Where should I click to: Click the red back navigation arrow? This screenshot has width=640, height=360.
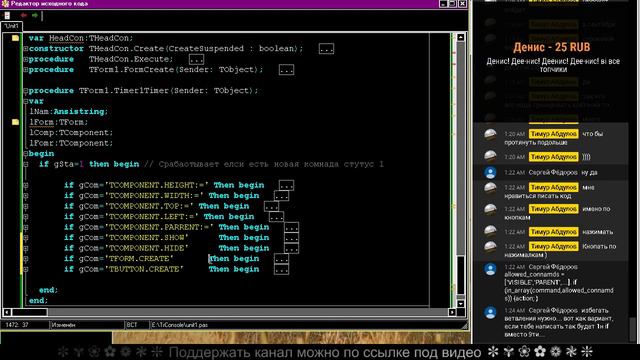tap(23, 16)
